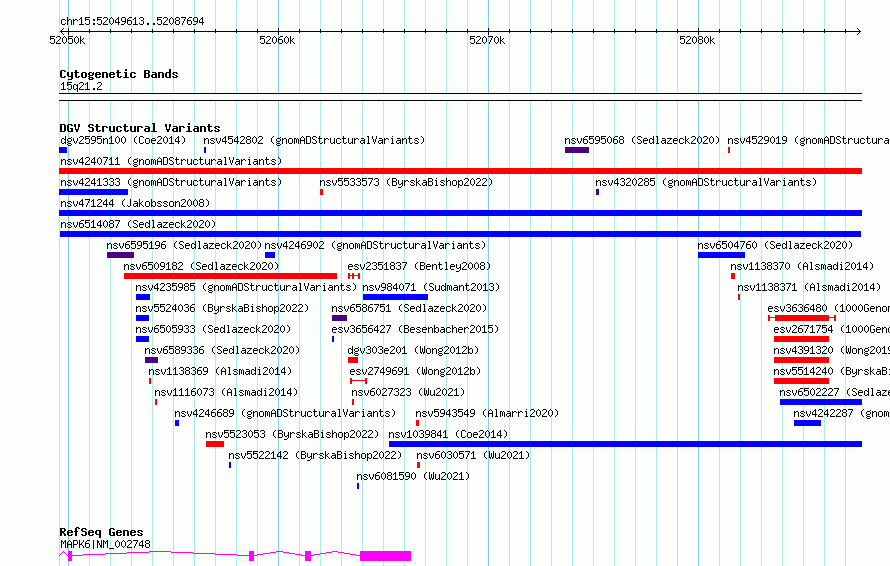Select nsv6081590 (Wu2021) label

pyautogui.click(x=413, y=476)
